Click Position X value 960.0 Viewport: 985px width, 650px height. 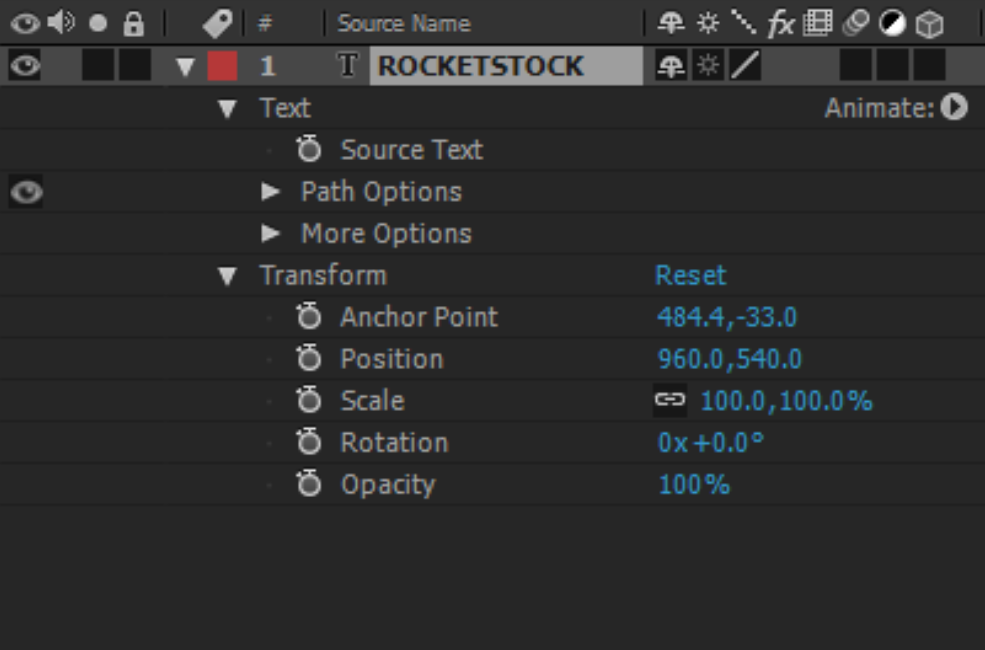pyautogui.click(x=690, y=359)
